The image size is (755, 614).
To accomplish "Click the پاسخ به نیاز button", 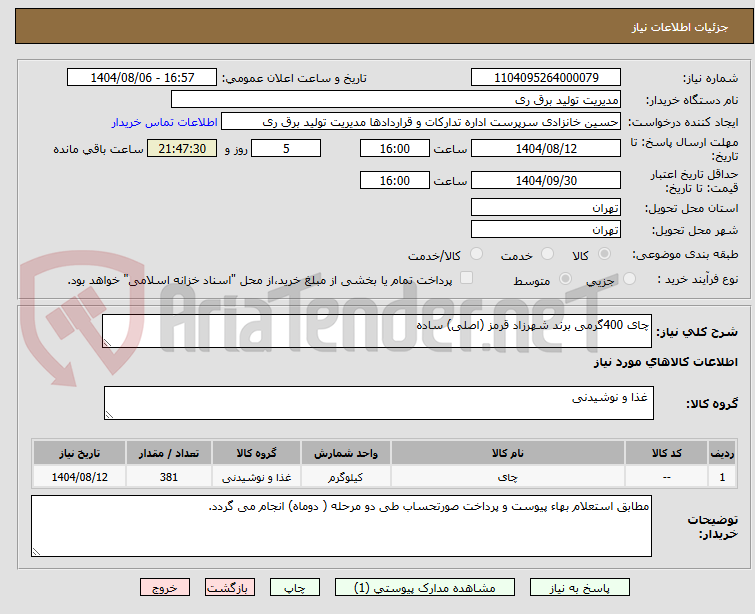I will [x=580, y=588].
